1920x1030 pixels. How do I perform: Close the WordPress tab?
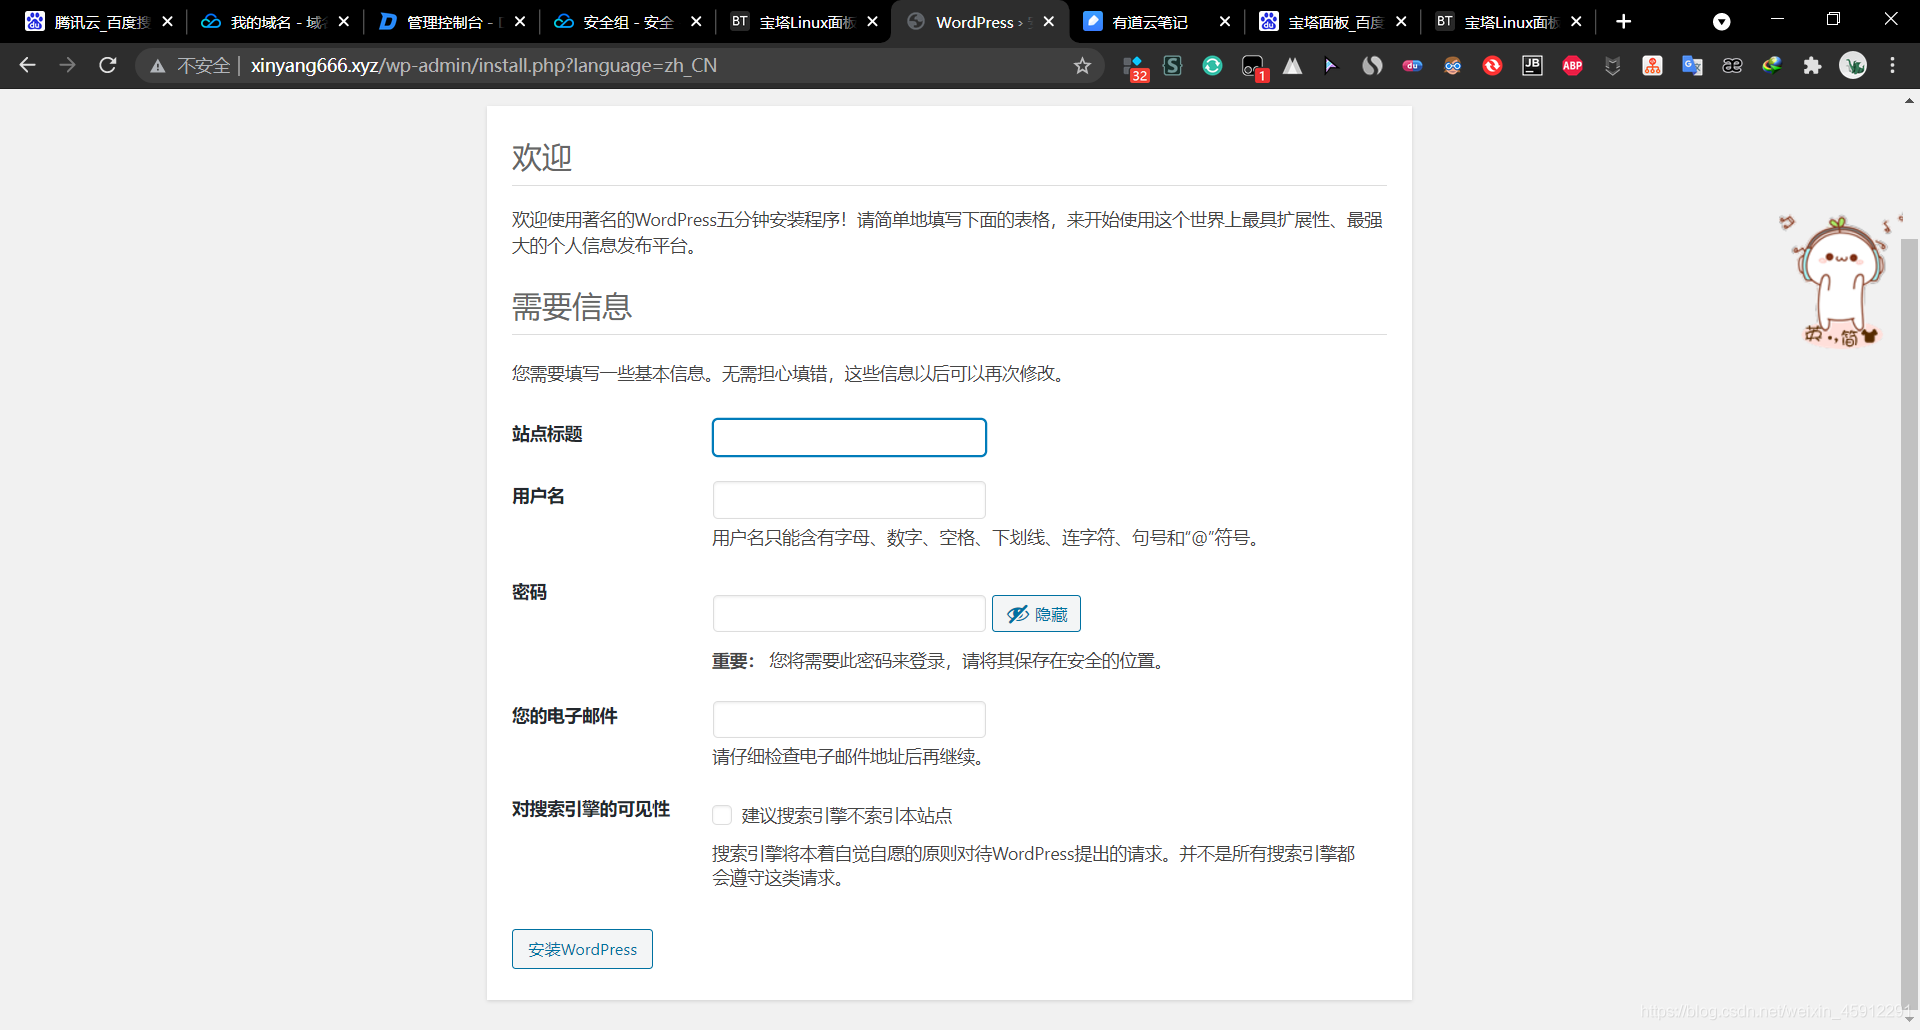coord(1048,21)
